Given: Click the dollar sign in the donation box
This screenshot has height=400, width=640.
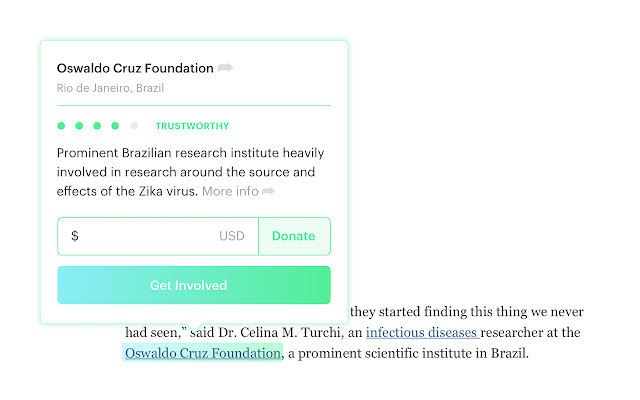Looking at the screenshot, I should (x=75, y=237).
